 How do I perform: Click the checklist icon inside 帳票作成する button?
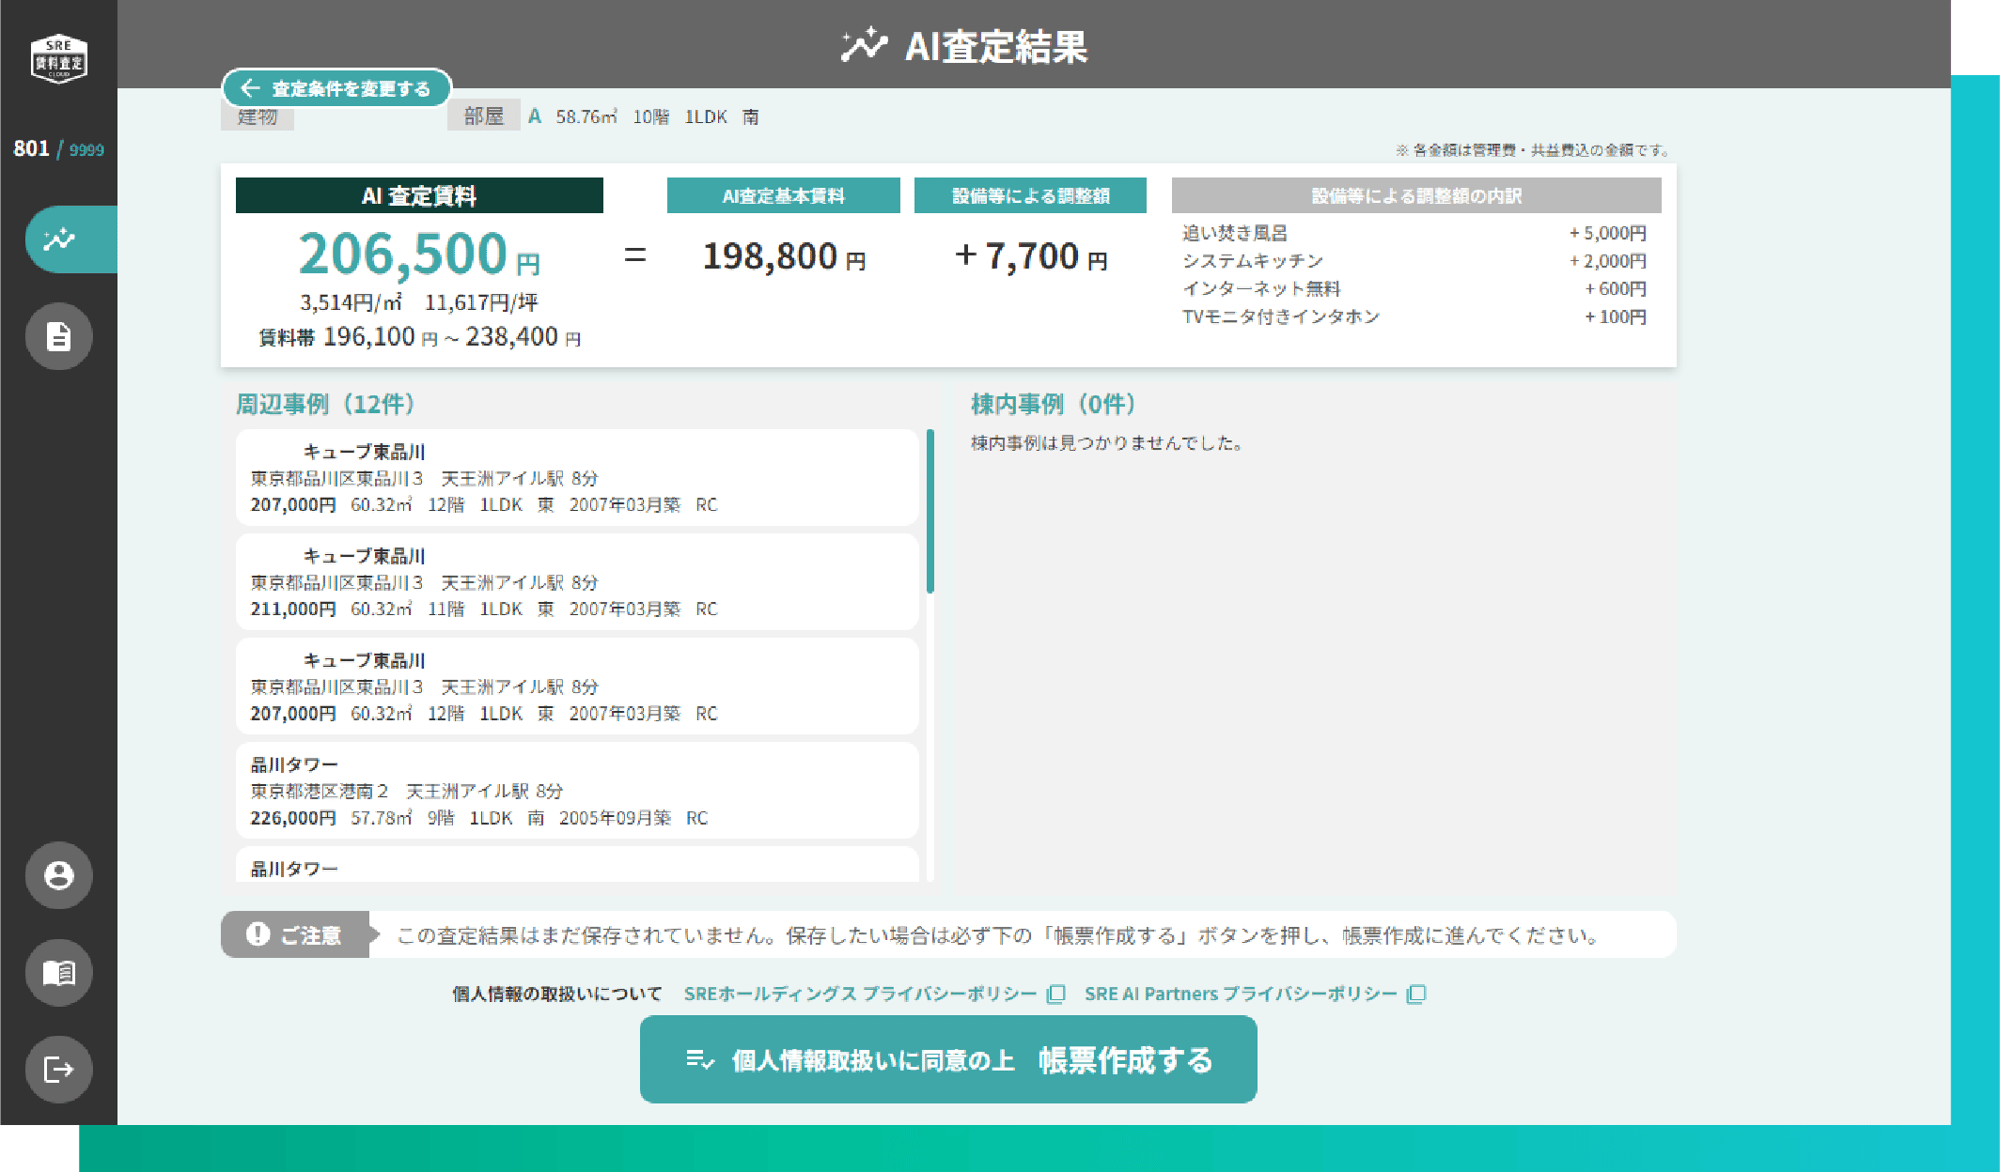(x=700, y=1061)
